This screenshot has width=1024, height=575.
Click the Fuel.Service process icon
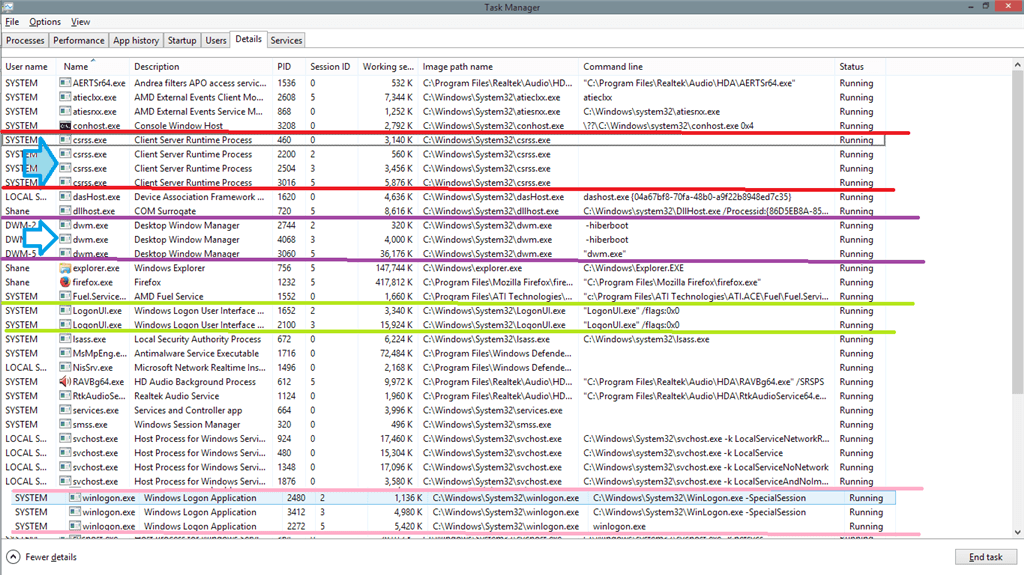65,297
